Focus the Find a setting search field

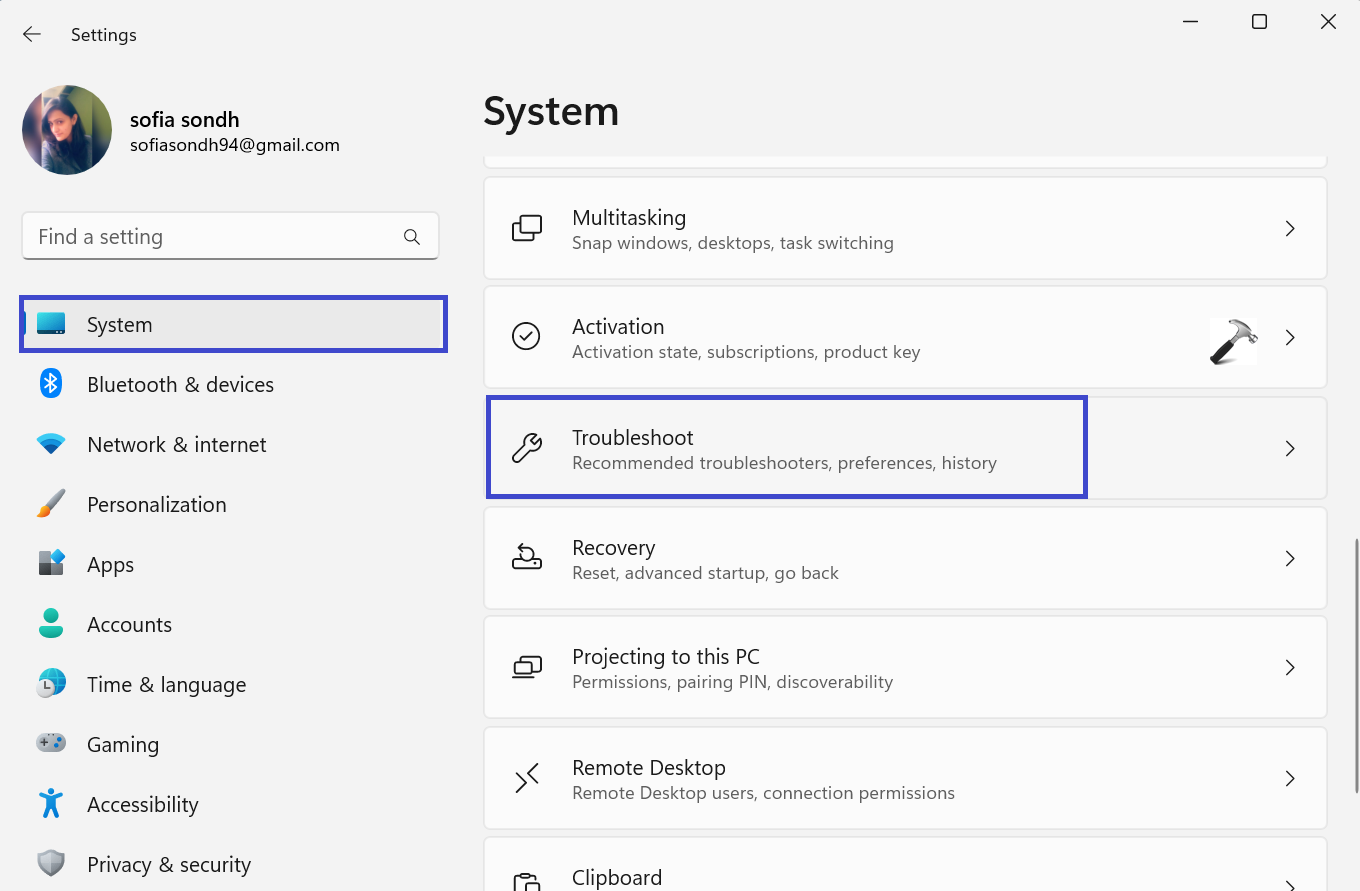click(x=210, y=237)
